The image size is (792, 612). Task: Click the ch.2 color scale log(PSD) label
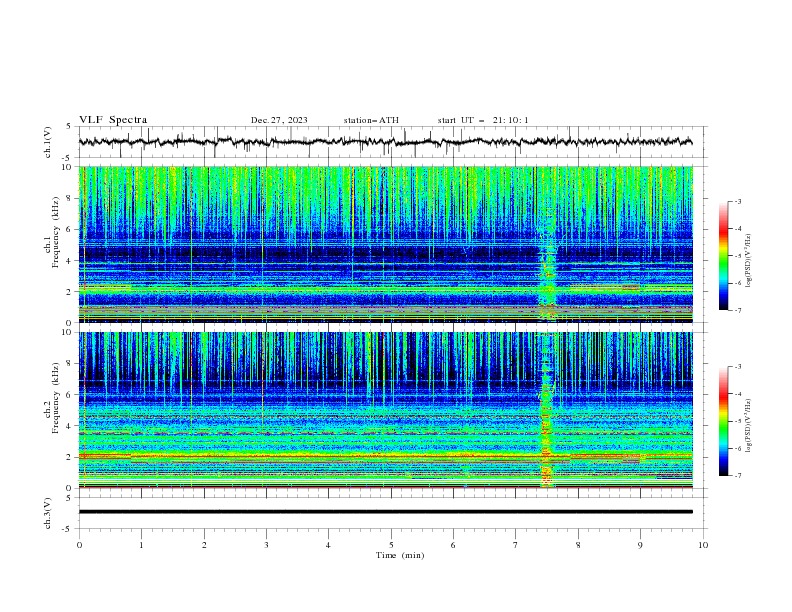pos(749,426)
